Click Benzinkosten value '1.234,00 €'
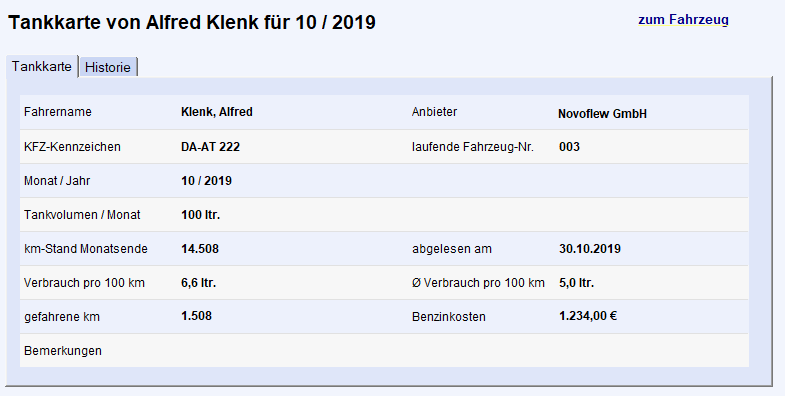This screenshot has width=785, height=396. coord(588,316)
